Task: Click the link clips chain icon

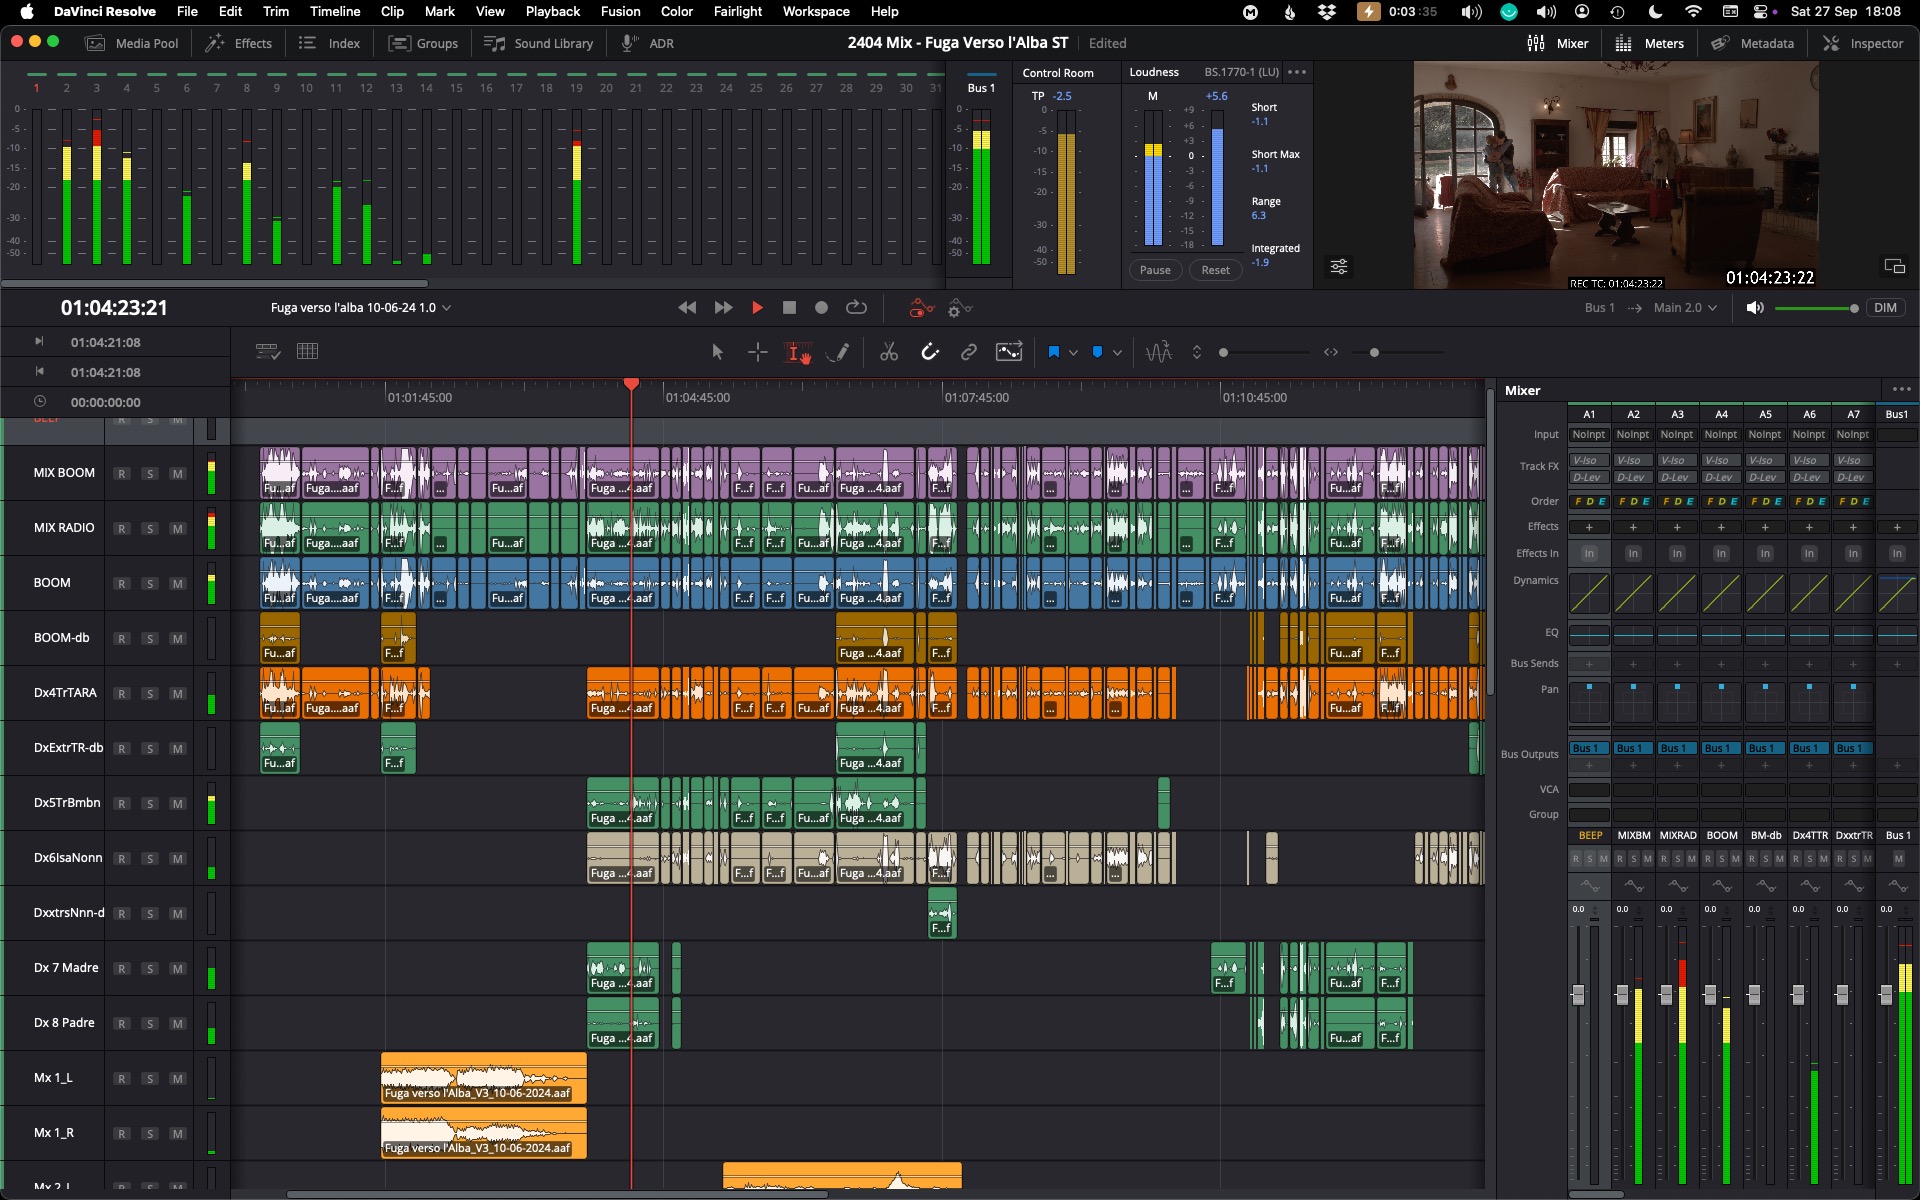Action: [x=968, y=352]
